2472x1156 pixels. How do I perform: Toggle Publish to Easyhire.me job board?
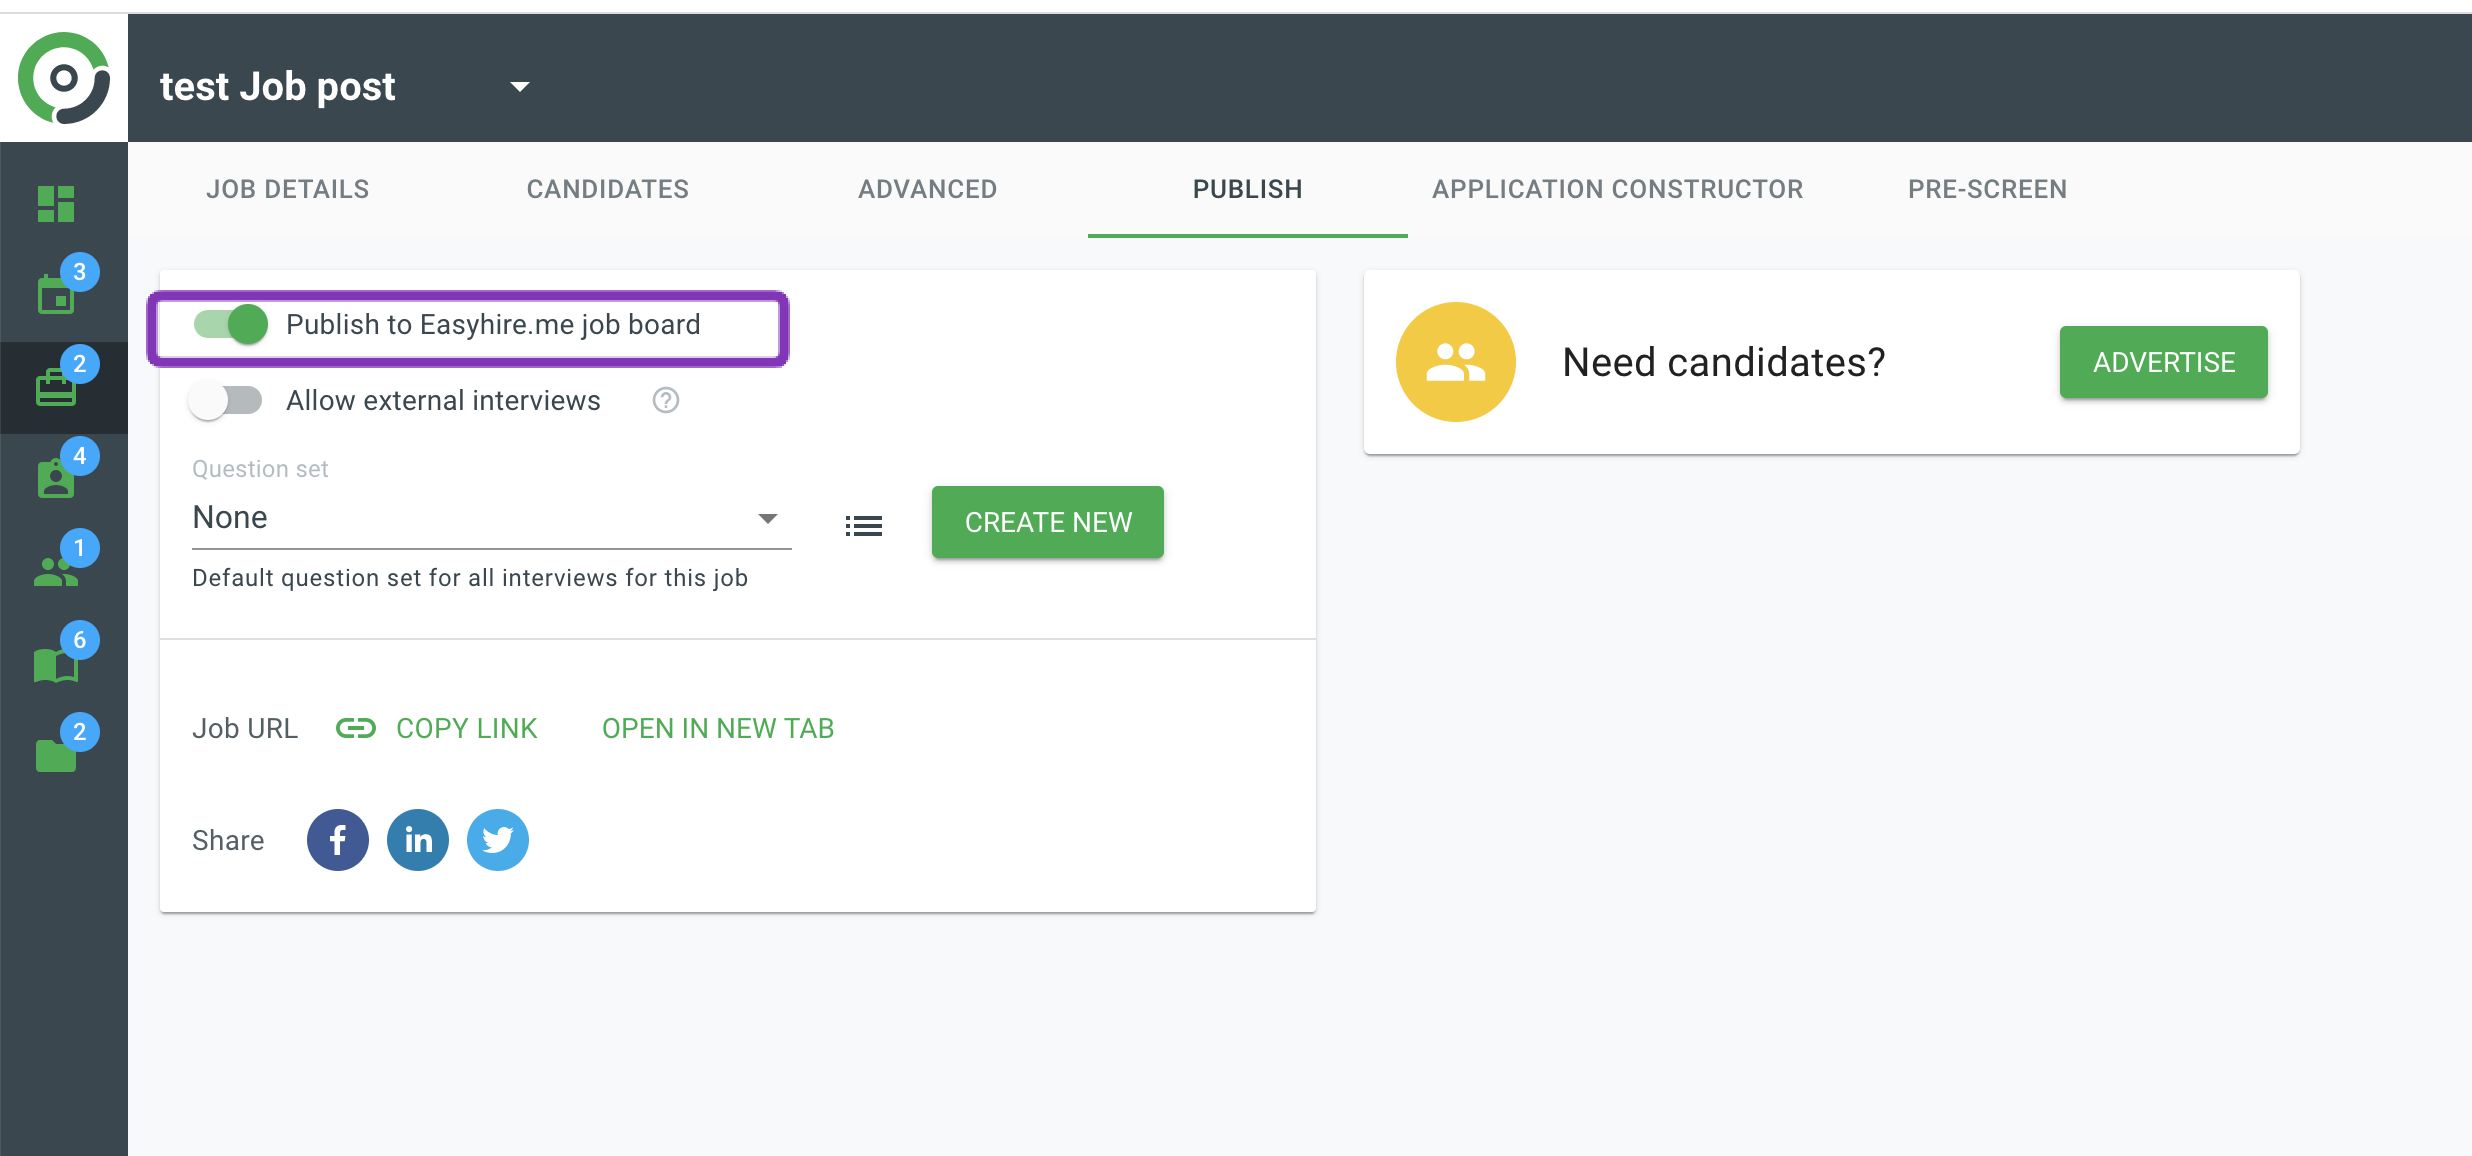(231, 324)
